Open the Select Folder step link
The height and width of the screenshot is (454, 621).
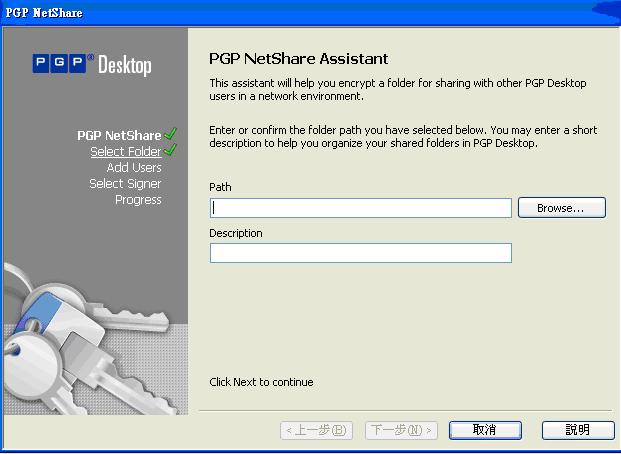coord(125,151)
